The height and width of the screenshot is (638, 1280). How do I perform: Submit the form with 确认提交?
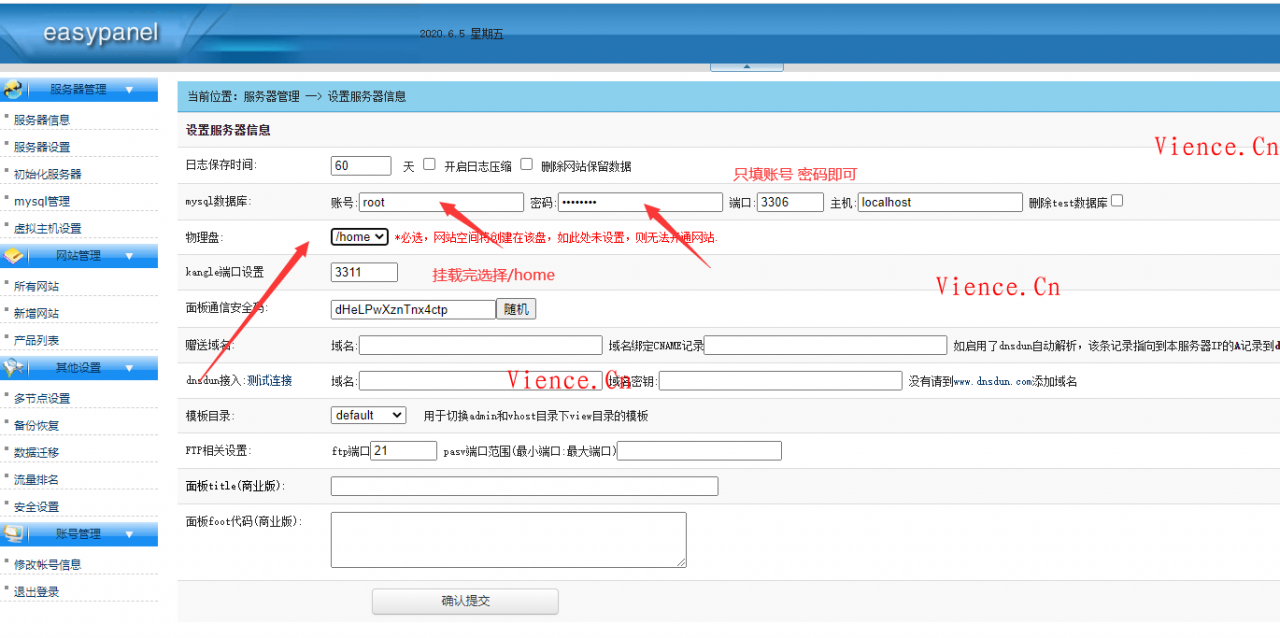(x=465, y=601)
